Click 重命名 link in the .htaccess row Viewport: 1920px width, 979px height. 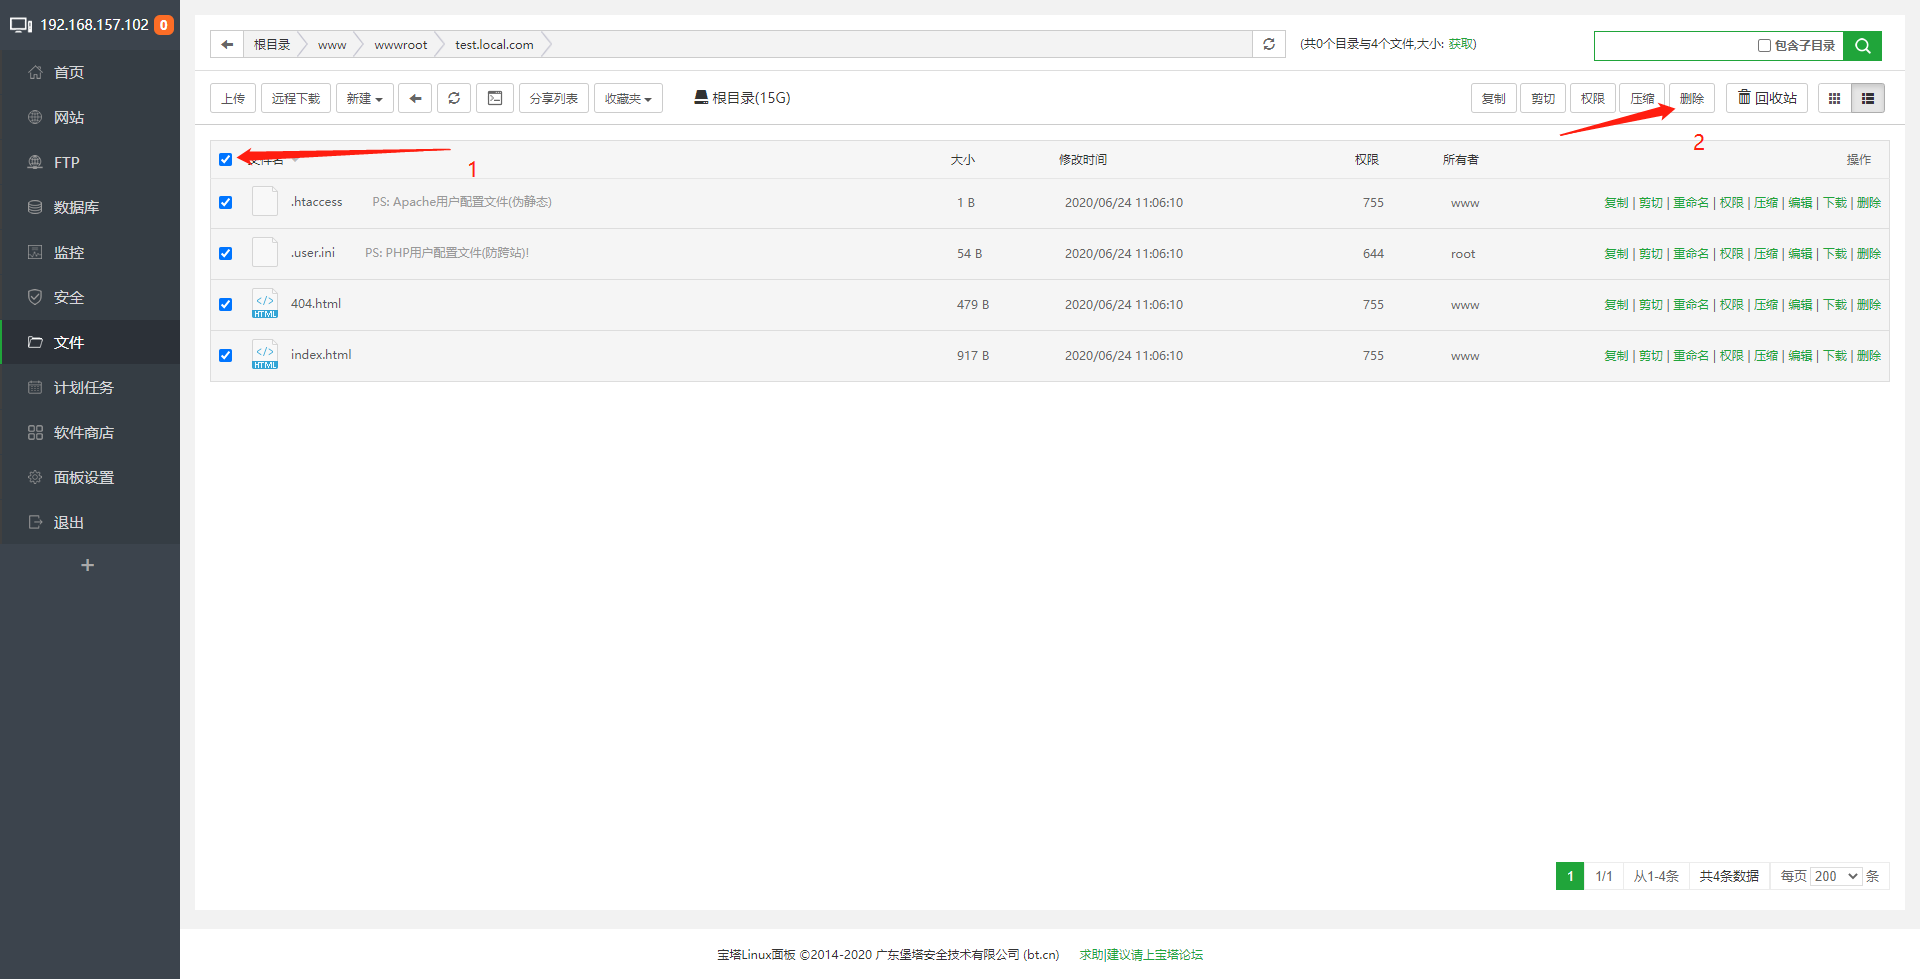coord(1691,203)
